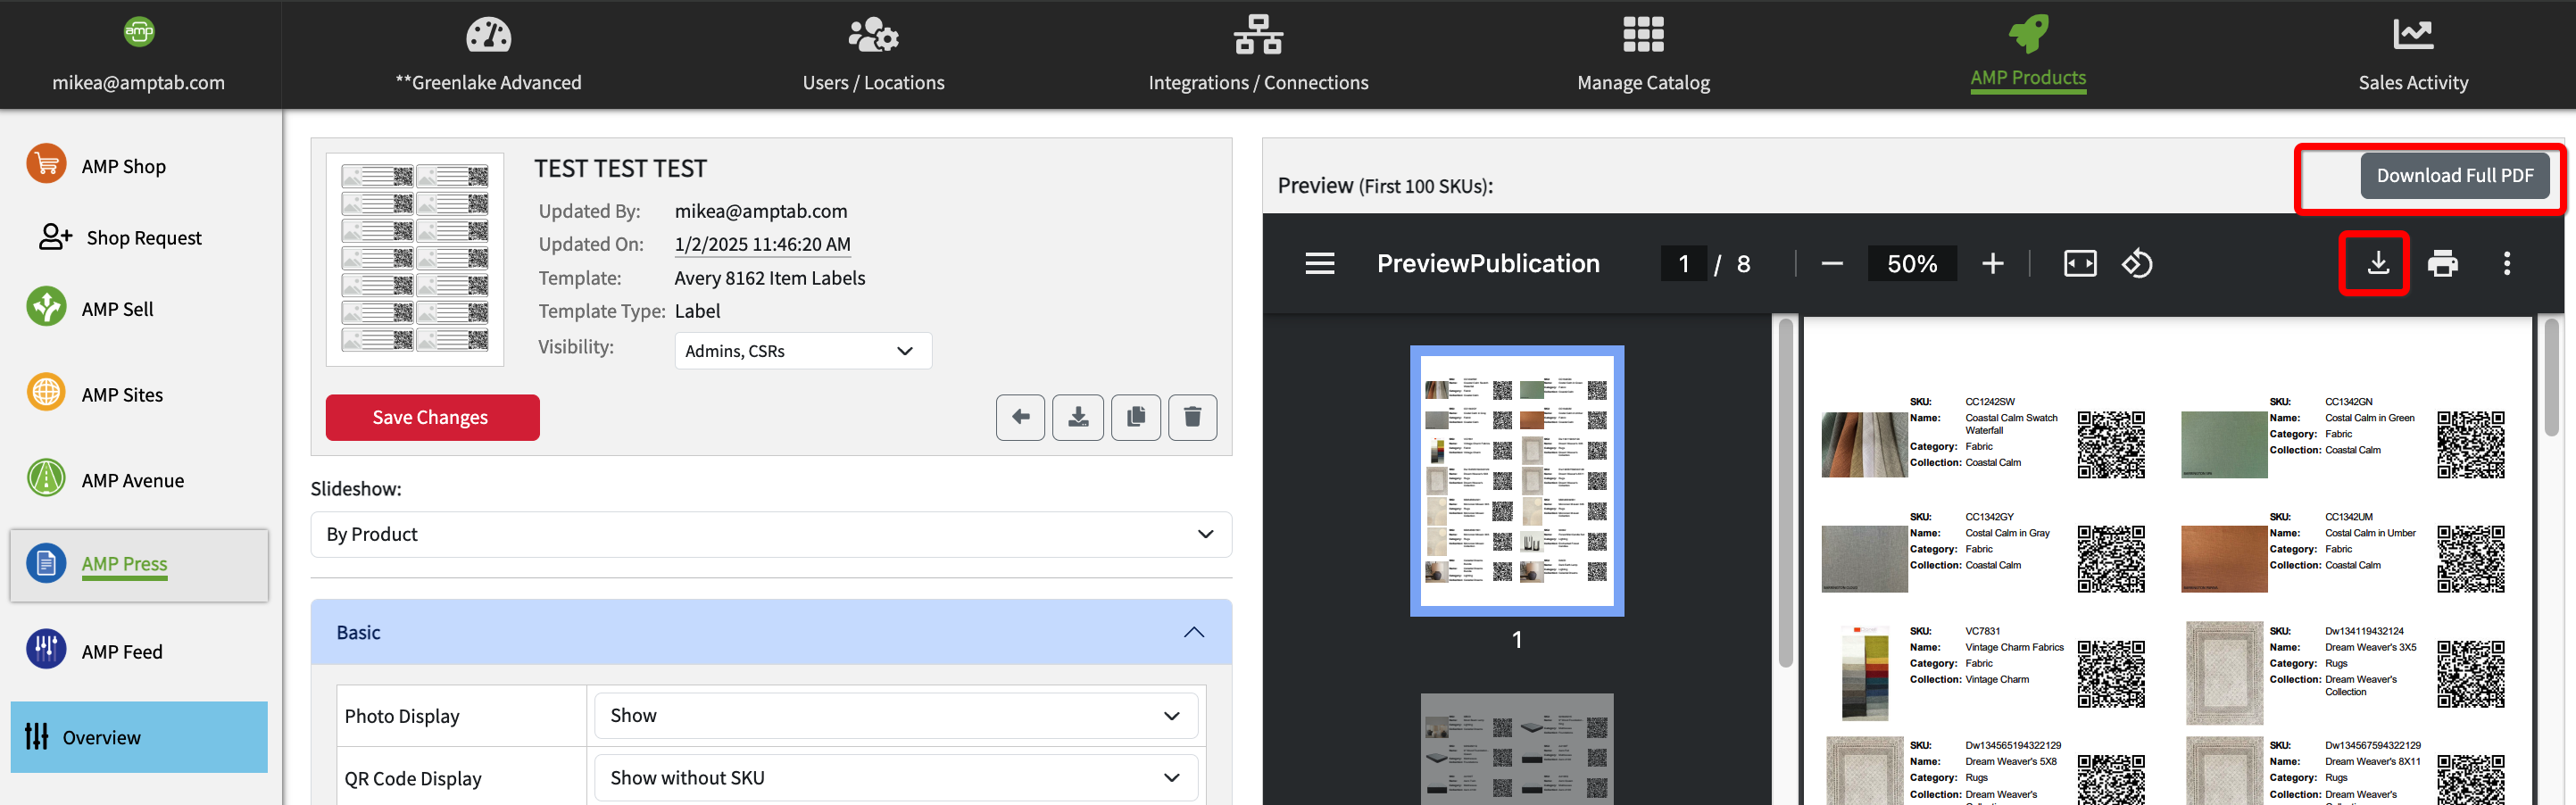Open AMP Press document icon
Image resolution: width=2576 pixels, height=805 pixels.
(x=46, y=564)
